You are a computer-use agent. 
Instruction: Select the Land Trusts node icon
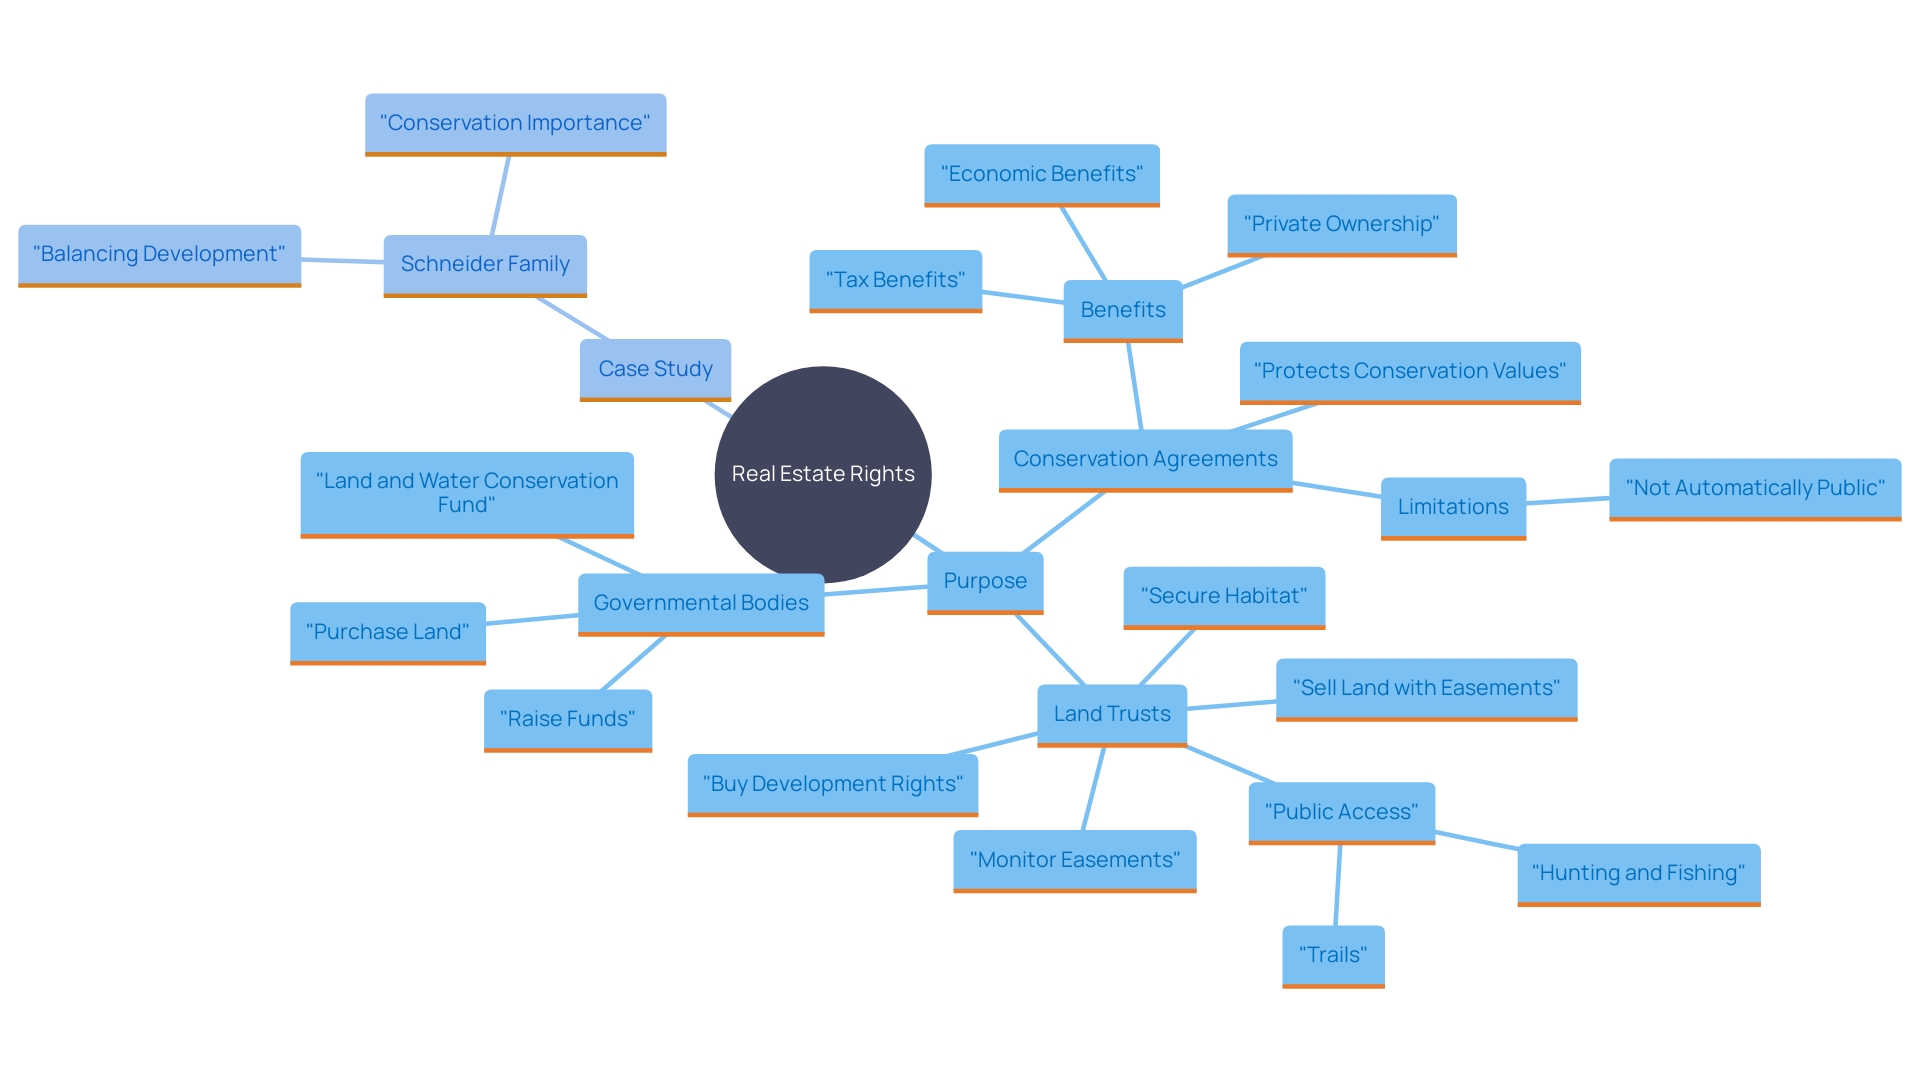pyautogui.click(x=1106, y=713)
